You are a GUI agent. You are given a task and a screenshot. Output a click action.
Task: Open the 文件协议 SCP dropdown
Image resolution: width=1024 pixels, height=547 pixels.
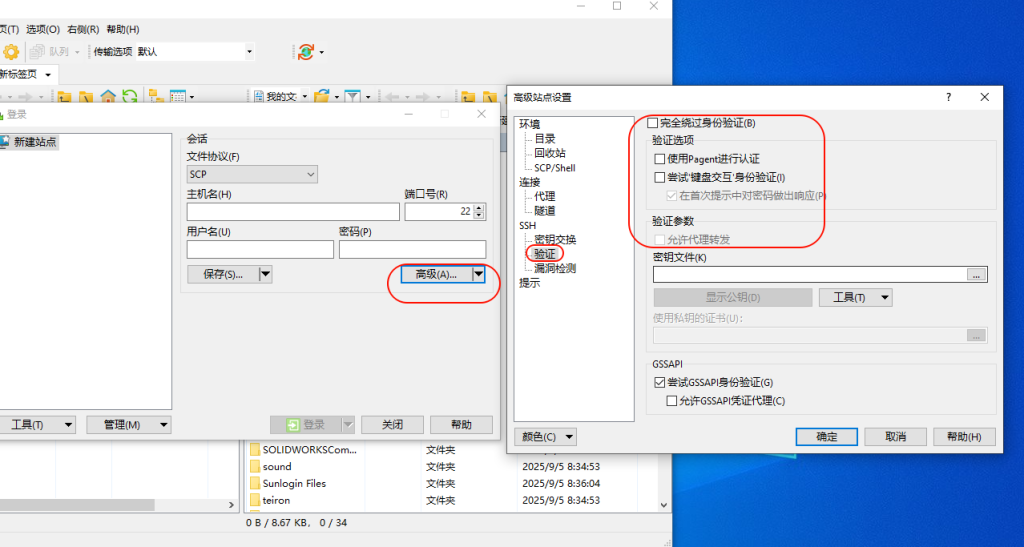tap(252, 174)
